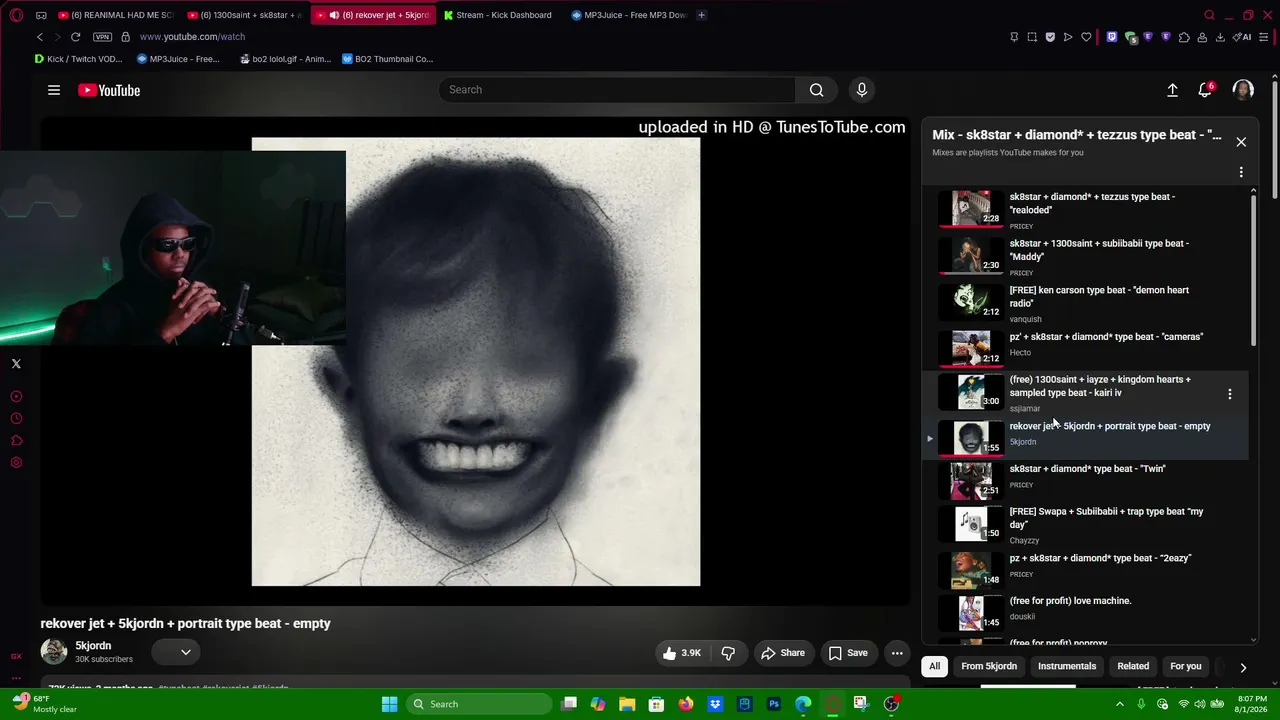Open more actions menu under the video
This screenshot has width=1280, height=720.
(897, 653)
